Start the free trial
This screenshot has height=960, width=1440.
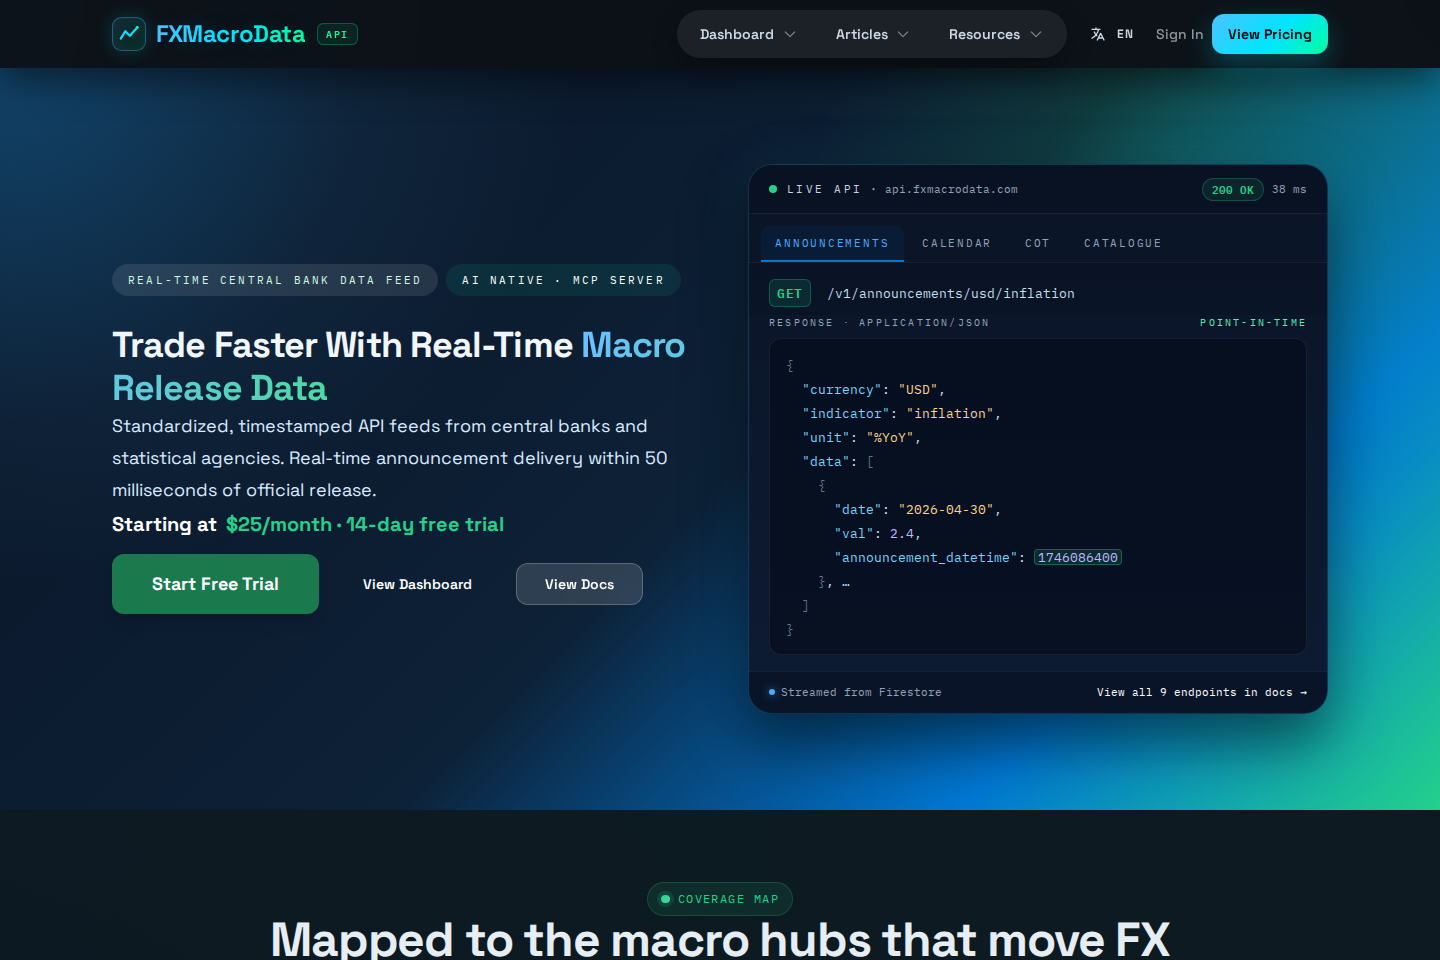click(215, 584)
